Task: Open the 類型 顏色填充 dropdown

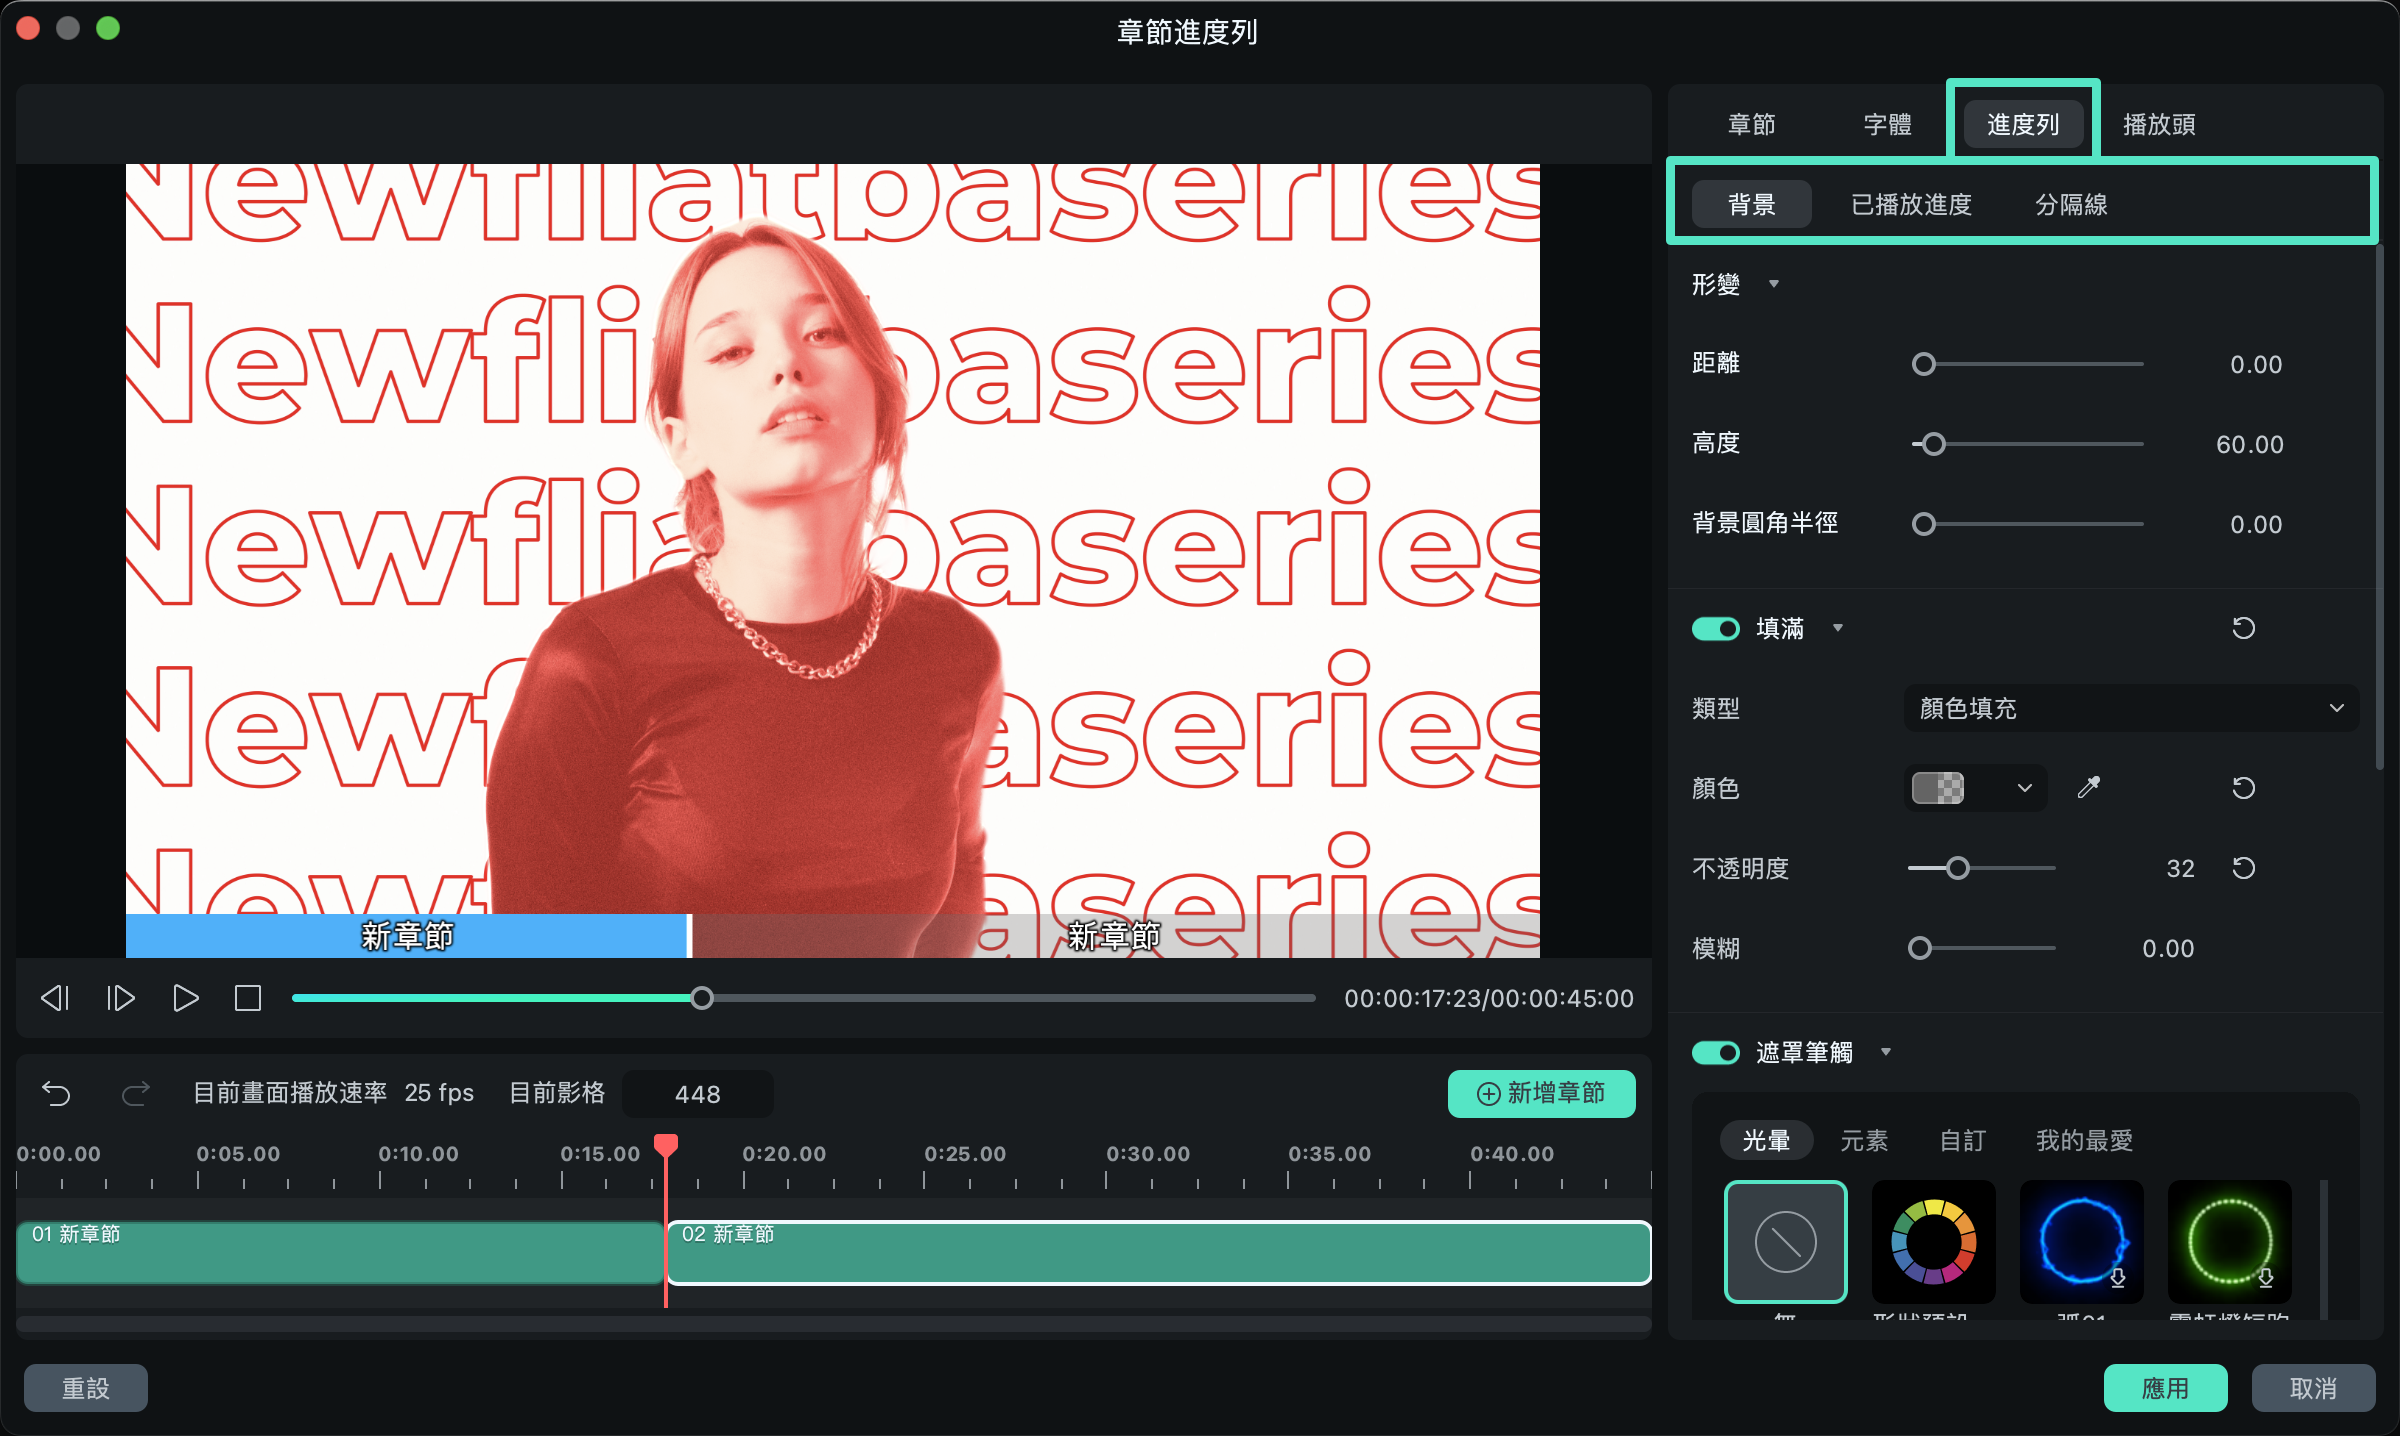Action: (2131, 708)
